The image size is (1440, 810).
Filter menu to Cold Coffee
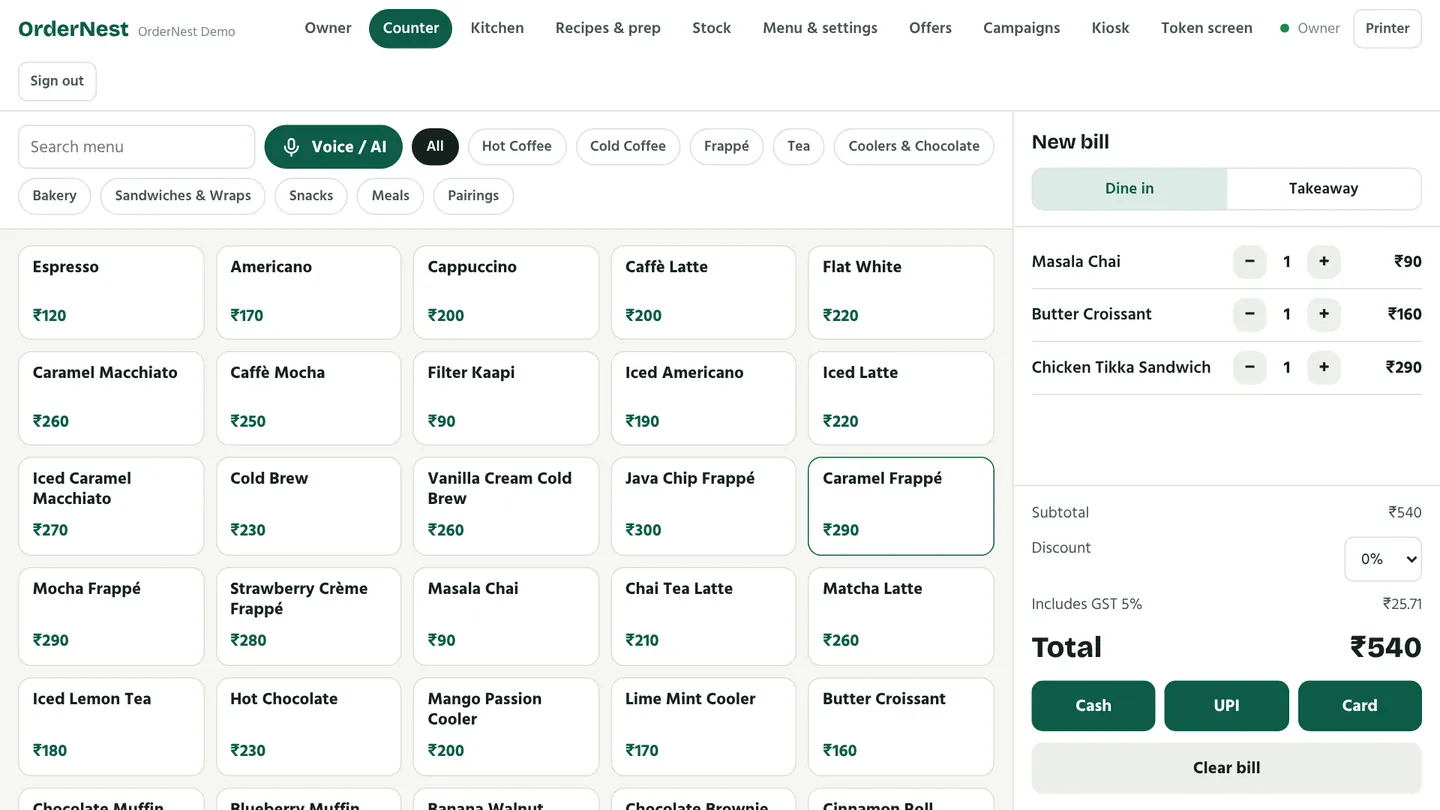(628, 146)
